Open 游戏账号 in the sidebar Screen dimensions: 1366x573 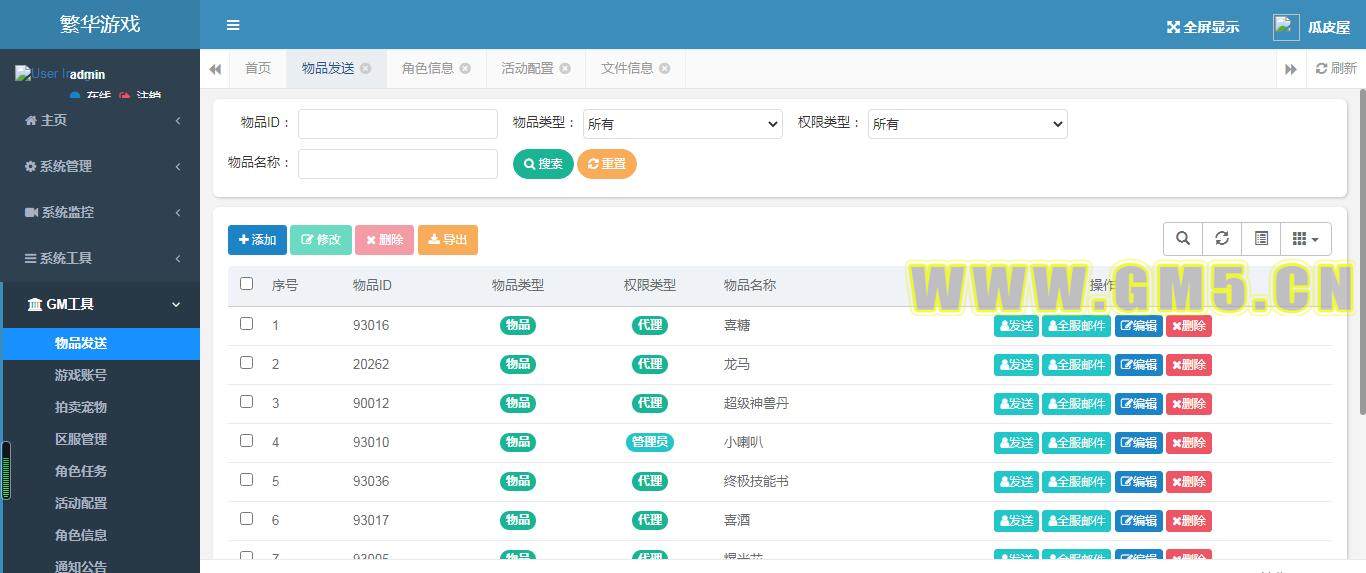tap(81, 375)
